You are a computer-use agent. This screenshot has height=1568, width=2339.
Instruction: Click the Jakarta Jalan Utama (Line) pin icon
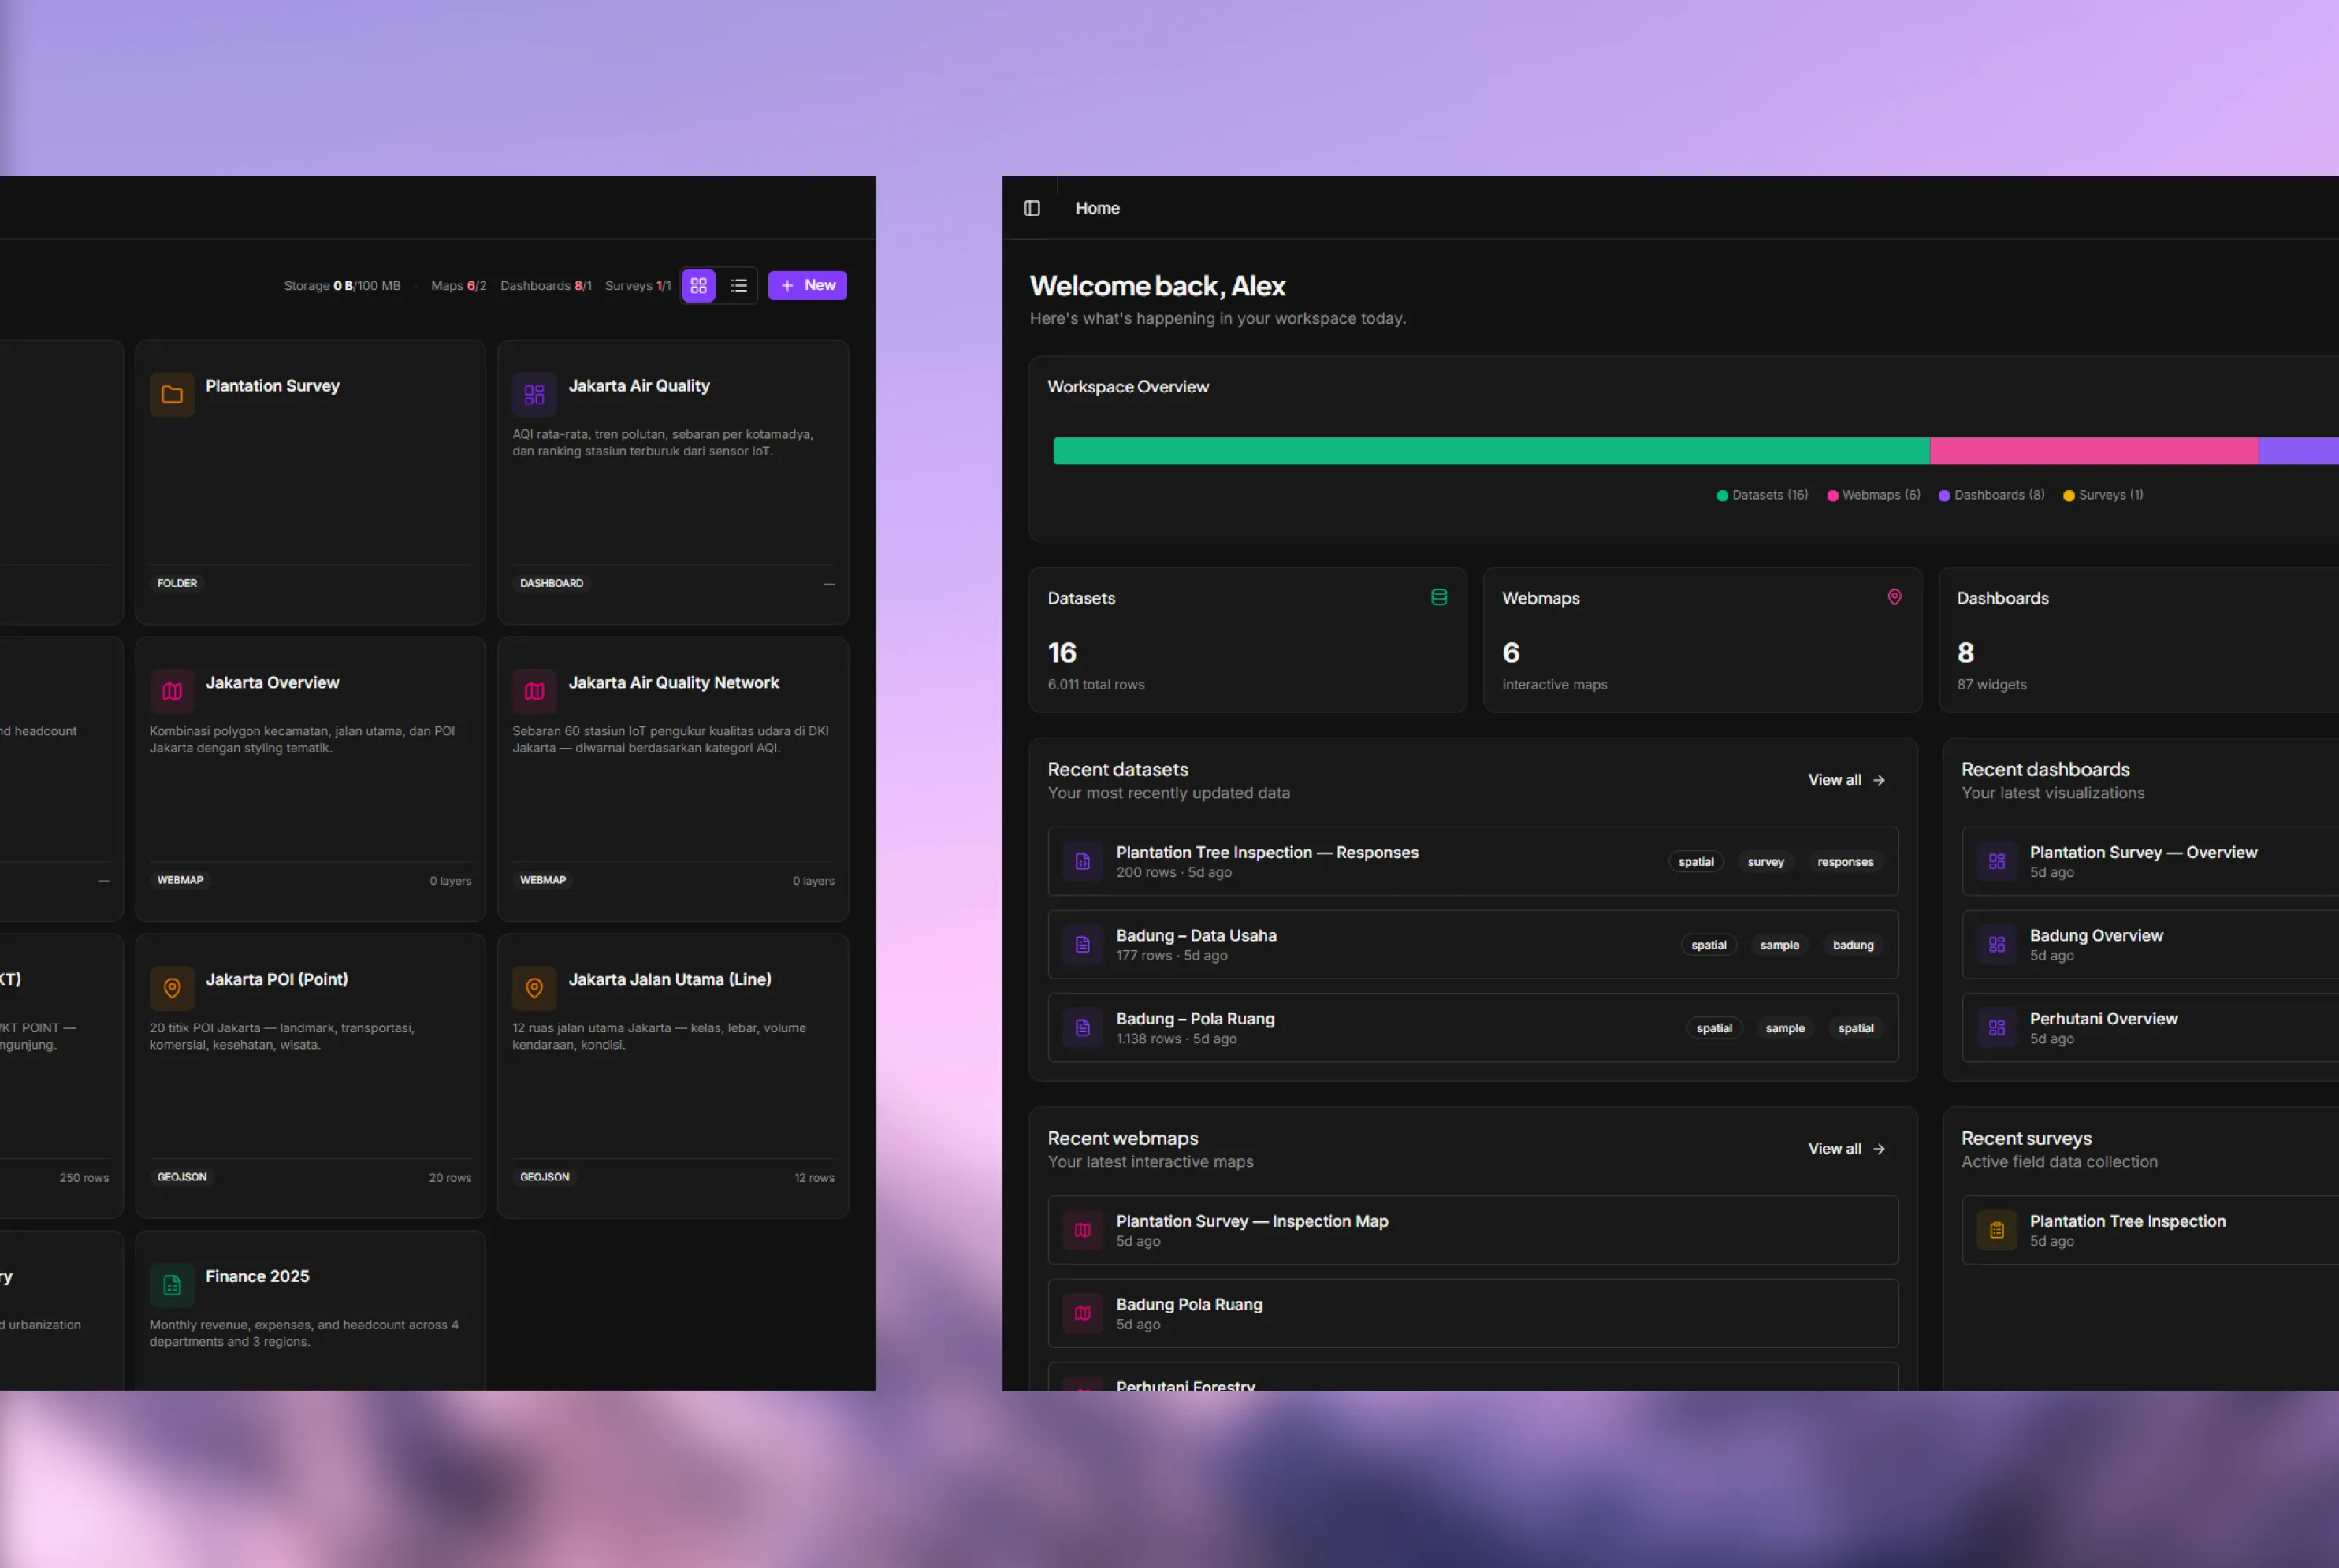click(x=535, y=988)
